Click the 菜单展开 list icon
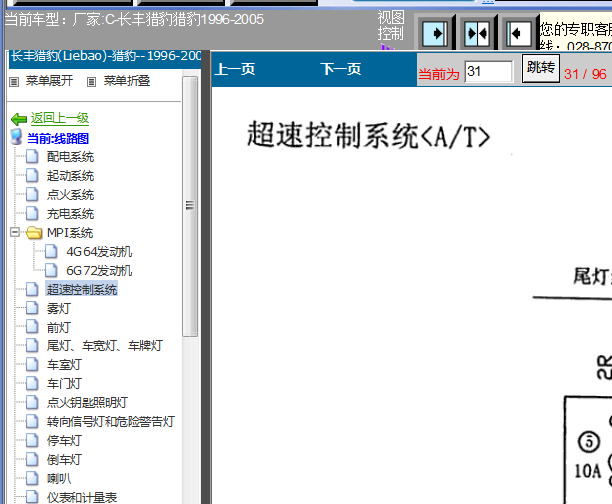The height and width of the screenshot is (504, 612). [14, 82]
